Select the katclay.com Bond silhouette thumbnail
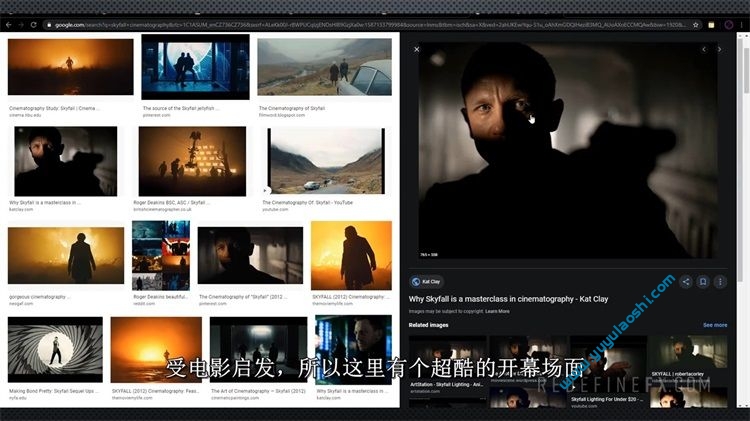The height and width of the screenshot is (421, 750). click(66, 161)
